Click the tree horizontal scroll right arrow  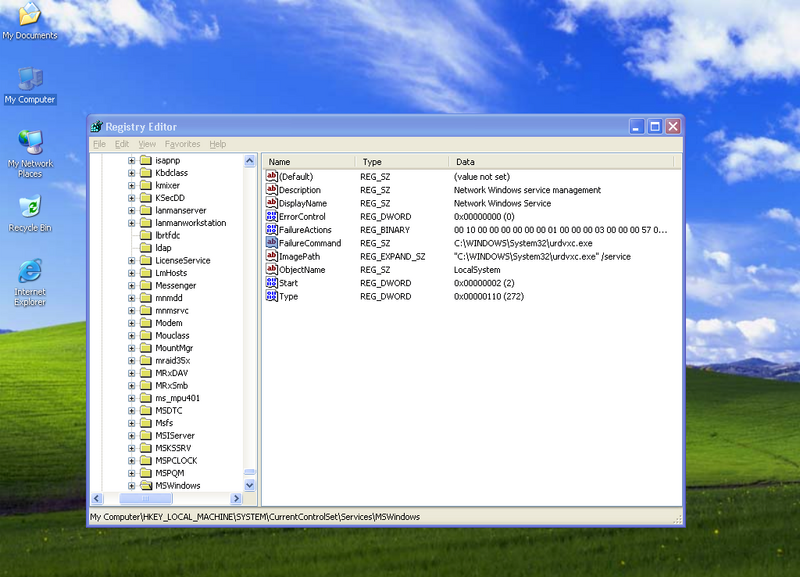(236, 498)
